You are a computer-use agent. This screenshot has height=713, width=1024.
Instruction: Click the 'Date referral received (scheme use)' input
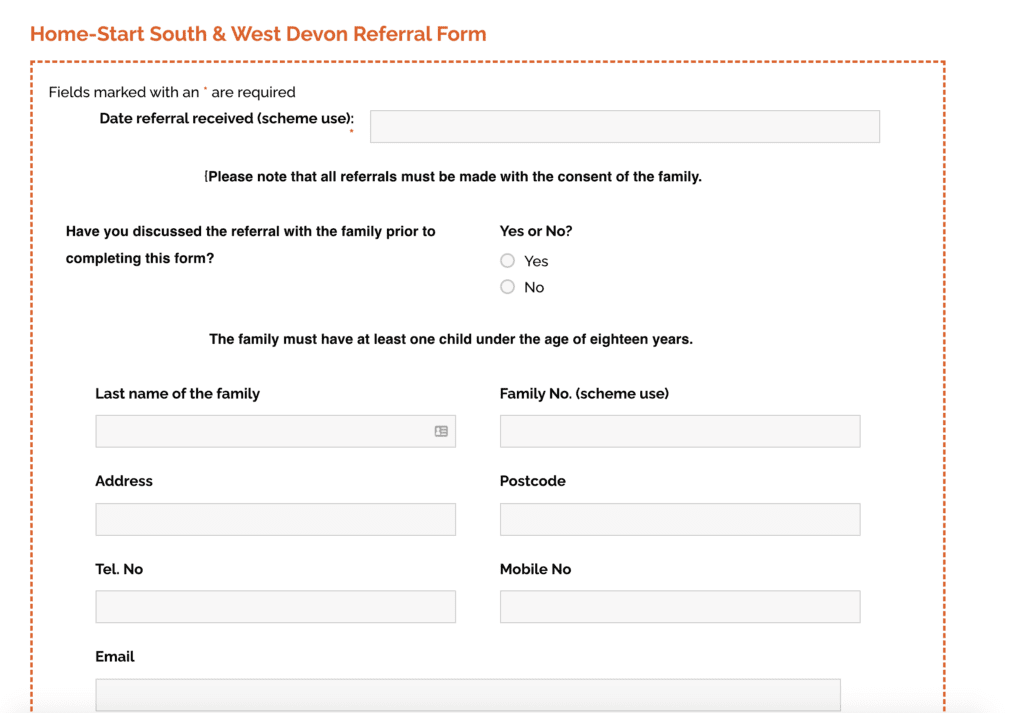pos(624,126)
